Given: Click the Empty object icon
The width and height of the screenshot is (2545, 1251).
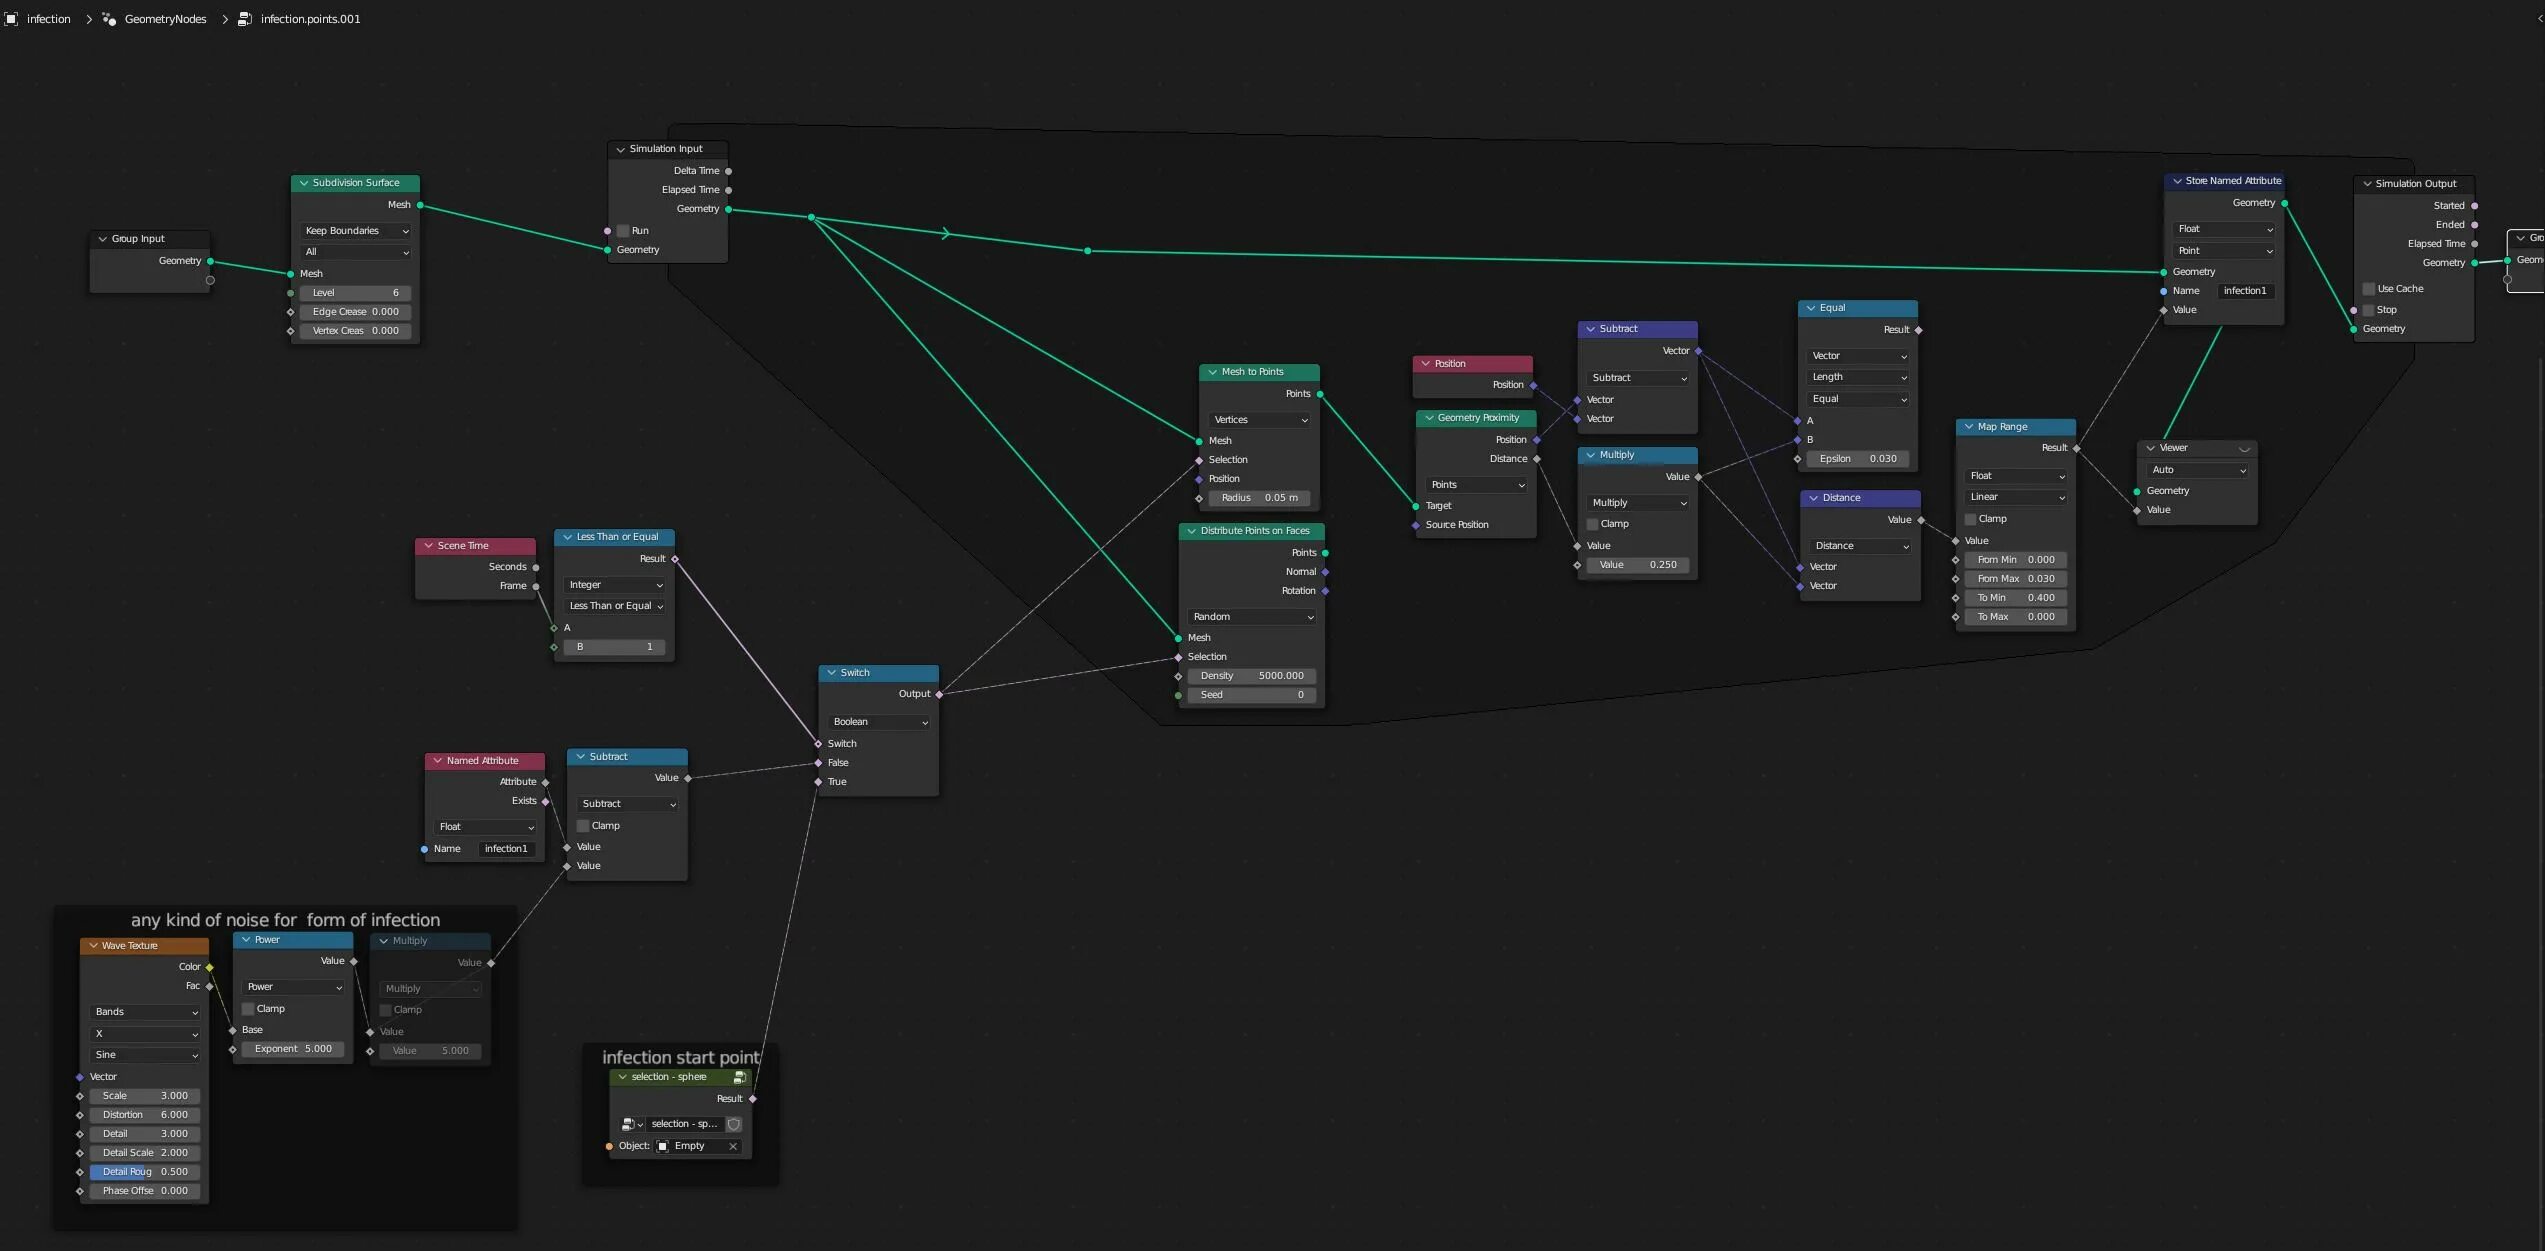Looking at the screenshot, I should click(x=663, y=1146).
